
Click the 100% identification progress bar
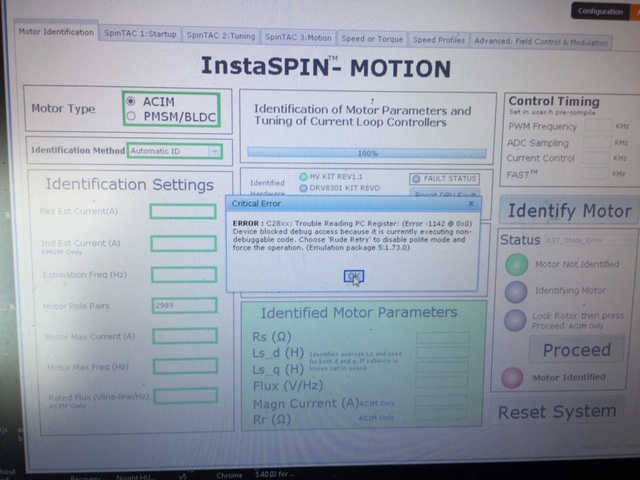point(367,153)
